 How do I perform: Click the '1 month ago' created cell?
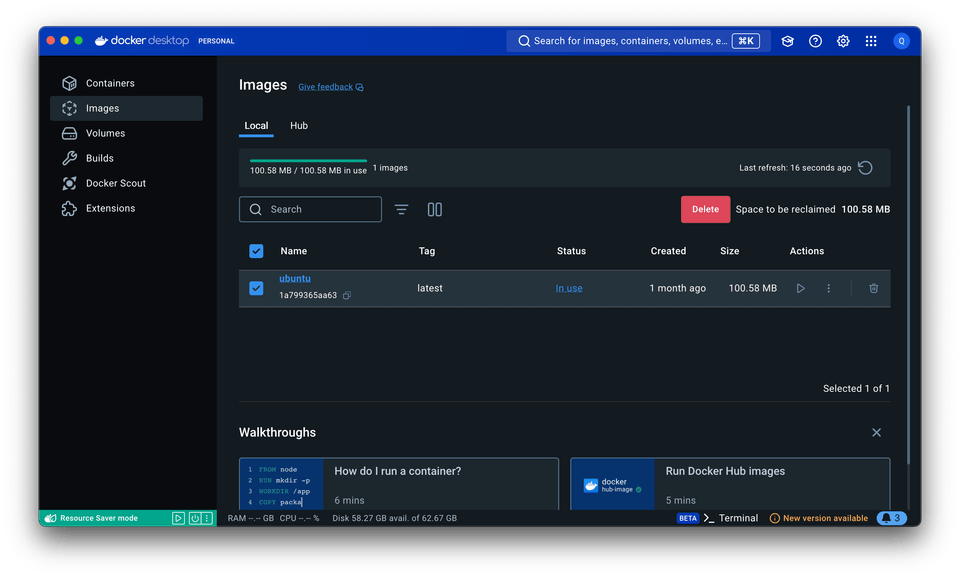tap(678, 288)
